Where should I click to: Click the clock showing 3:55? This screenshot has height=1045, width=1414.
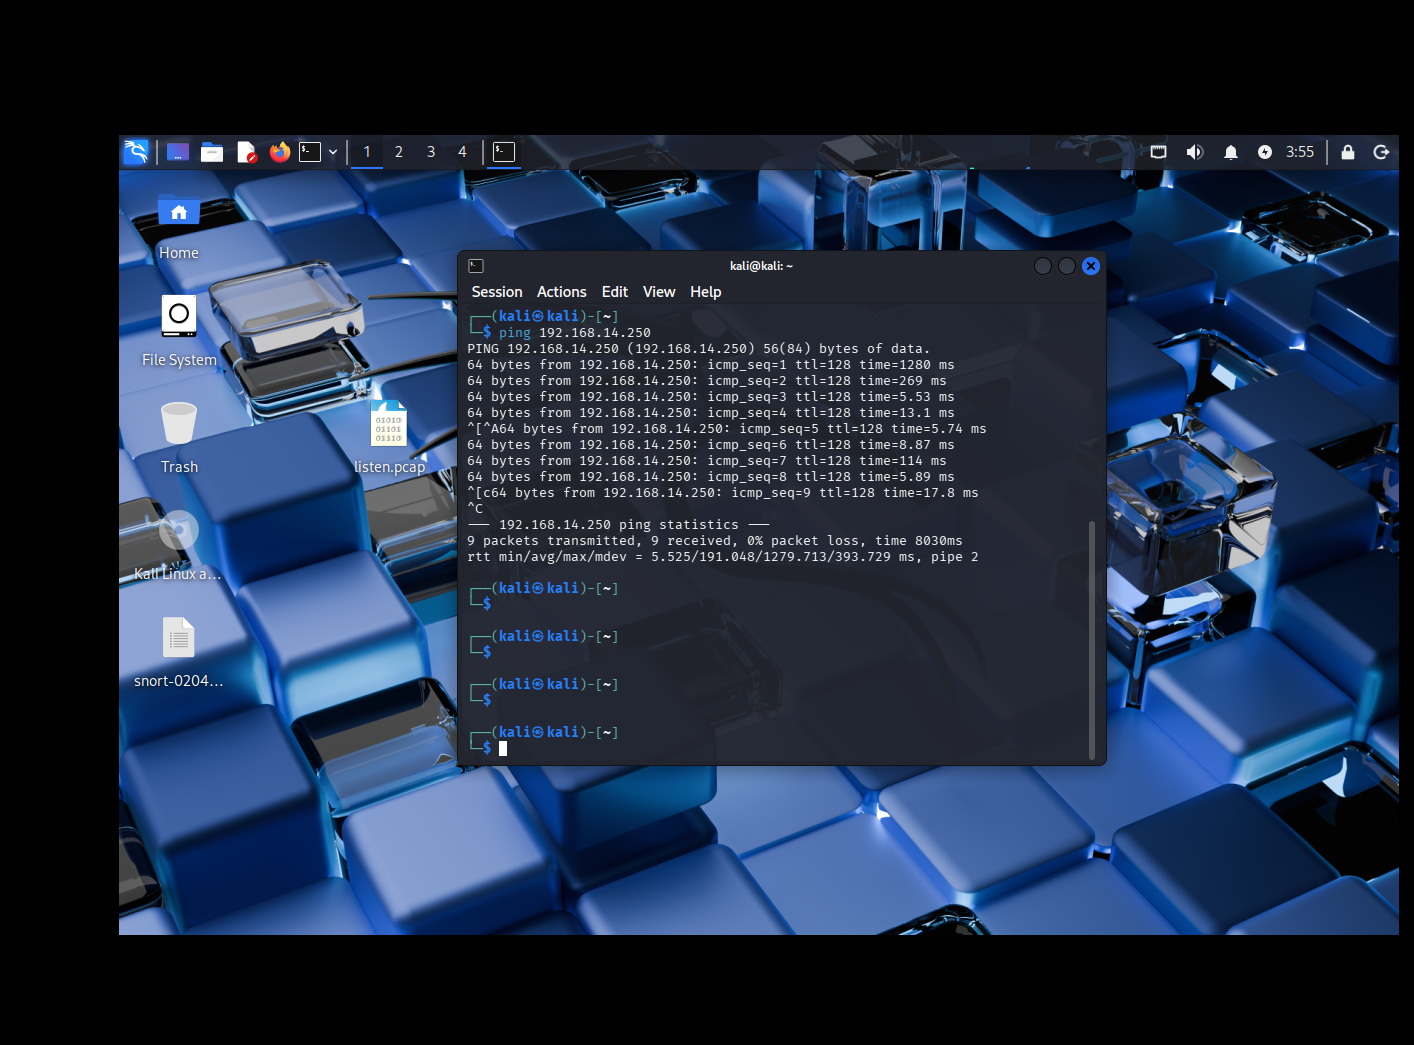[1300, 152]
